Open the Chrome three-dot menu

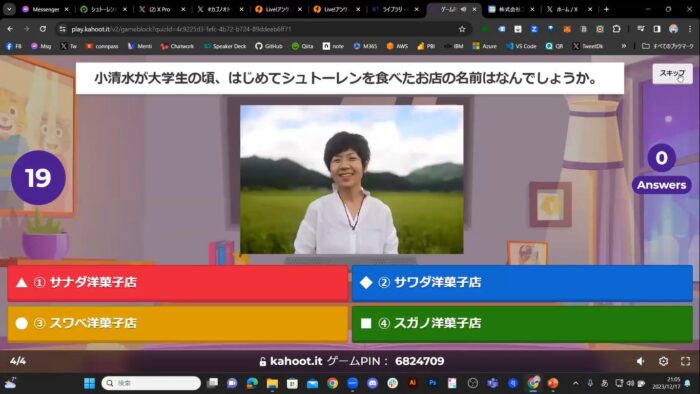pyautogui.click(x=690, y=29)
